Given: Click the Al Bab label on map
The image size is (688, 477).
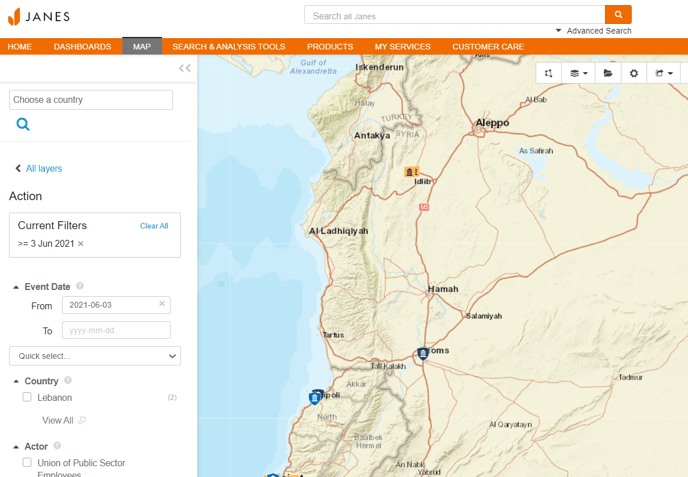Looking at the screenshot, I should (x=536, y=100).
